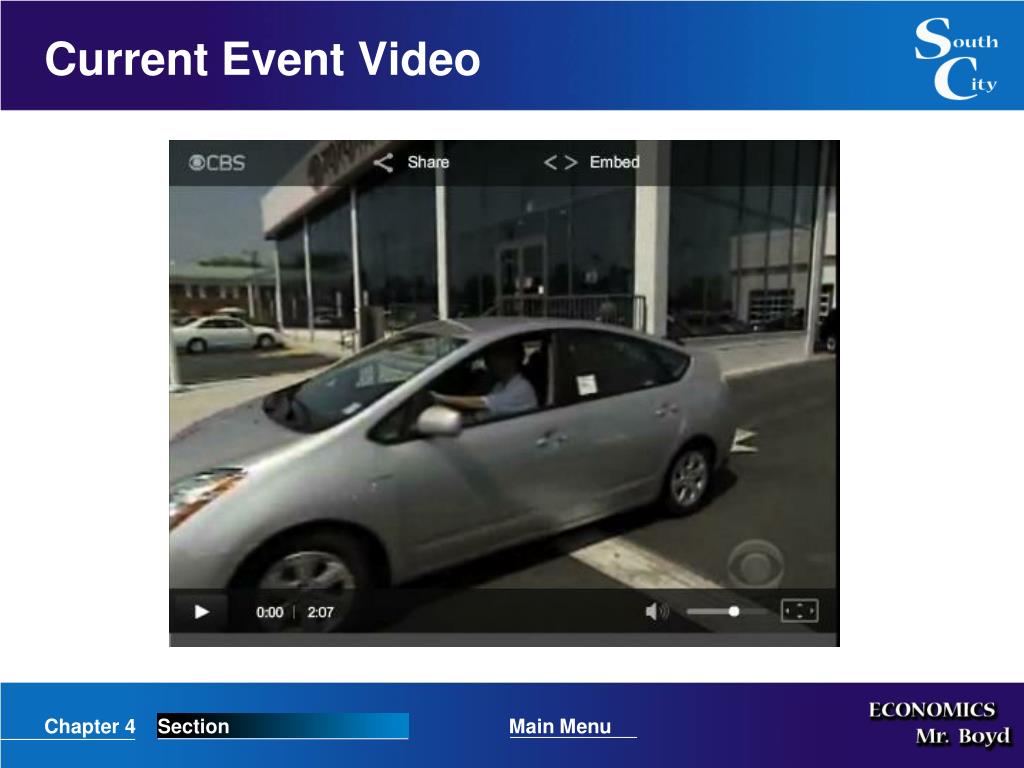Image resolution: width=1024 pixels, height=768 pixels.
Task: Click the ECONOMICS text in footer
Action: click(x=932, y=710)
